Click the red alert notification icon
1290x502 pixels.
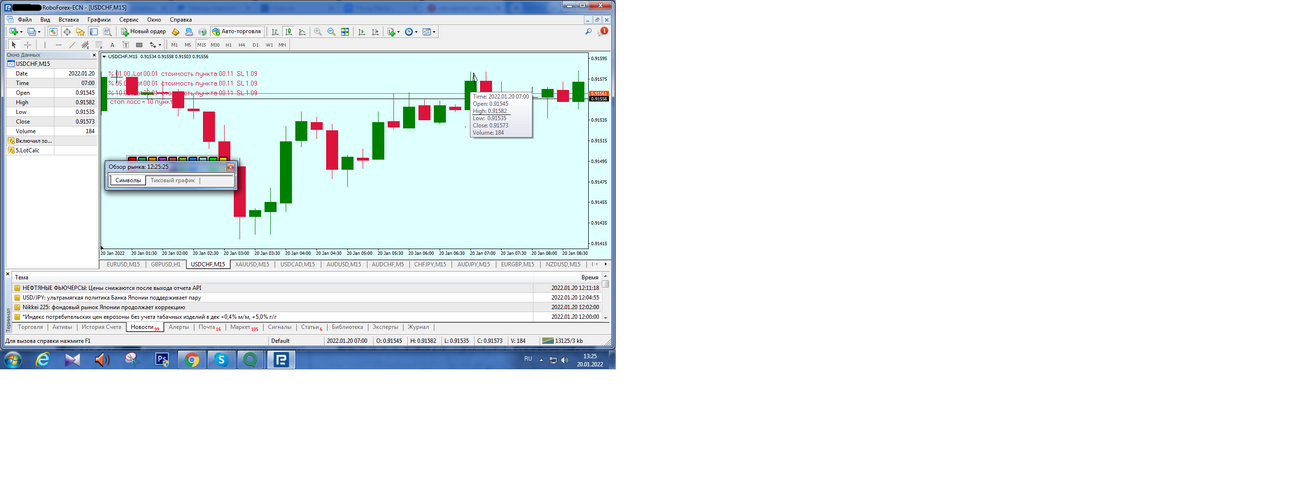(603, 31)
